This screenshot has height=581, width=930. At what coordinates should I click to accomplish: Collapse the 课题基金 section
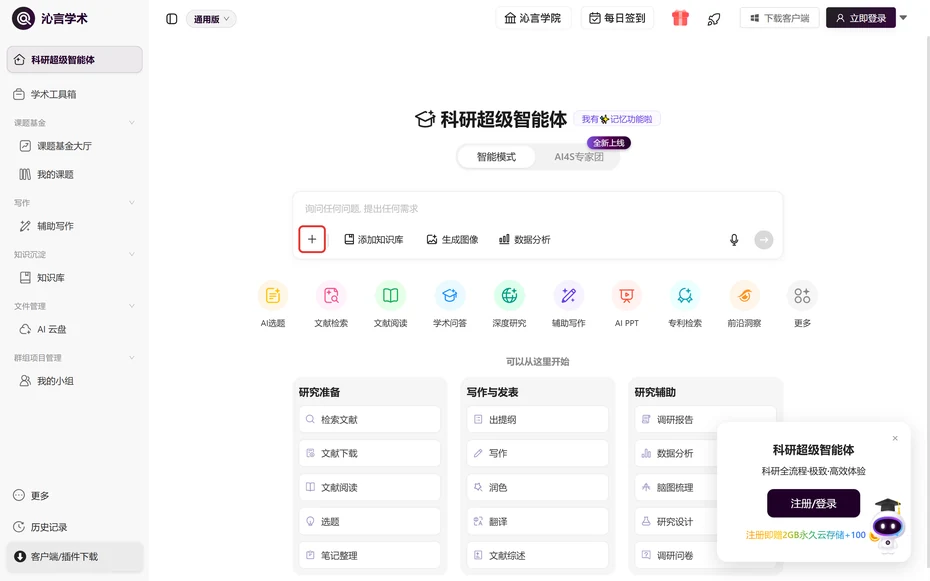point(132,123)
